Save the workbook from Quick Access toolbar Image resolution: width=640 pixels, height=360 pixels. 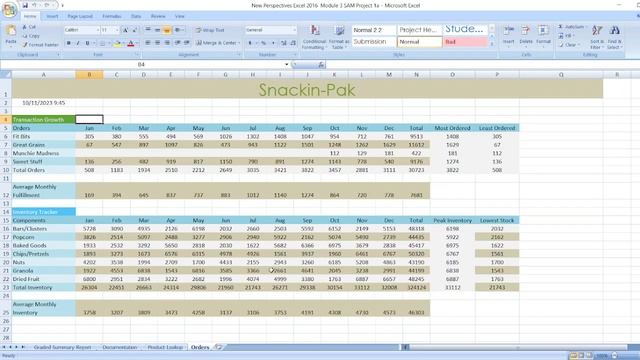(25, 5)
